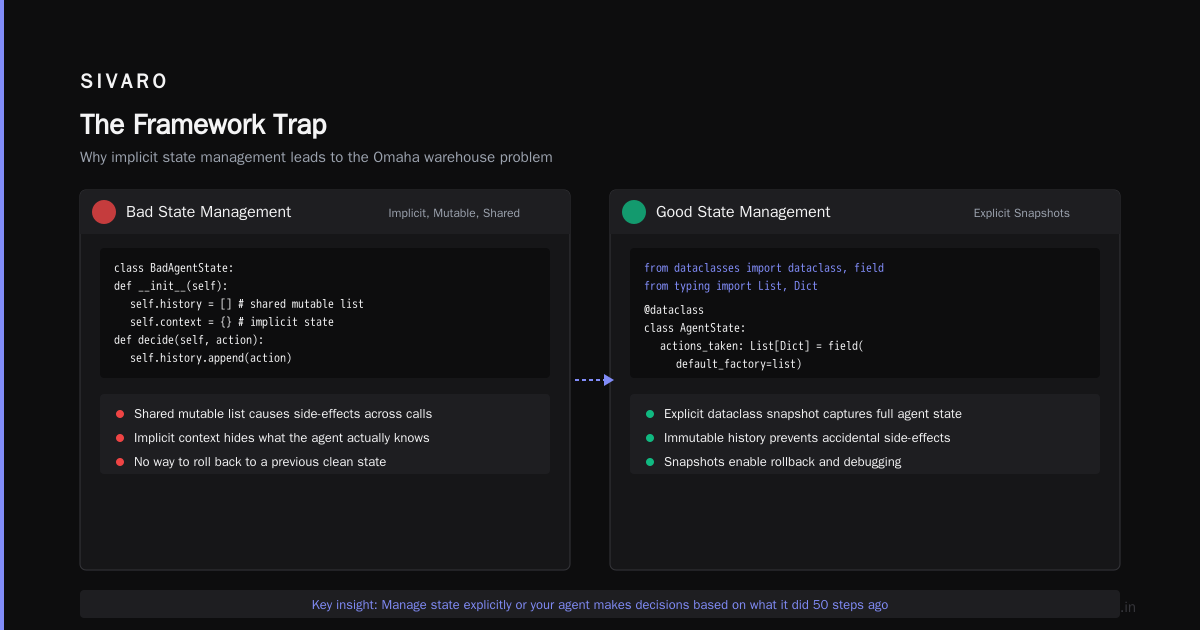The width and height of the screenshot is (1200, 630).
Task: Click the 'Implicit, Mutable, Shared' label
Action: pyautogui.click(x=454, y=213)
